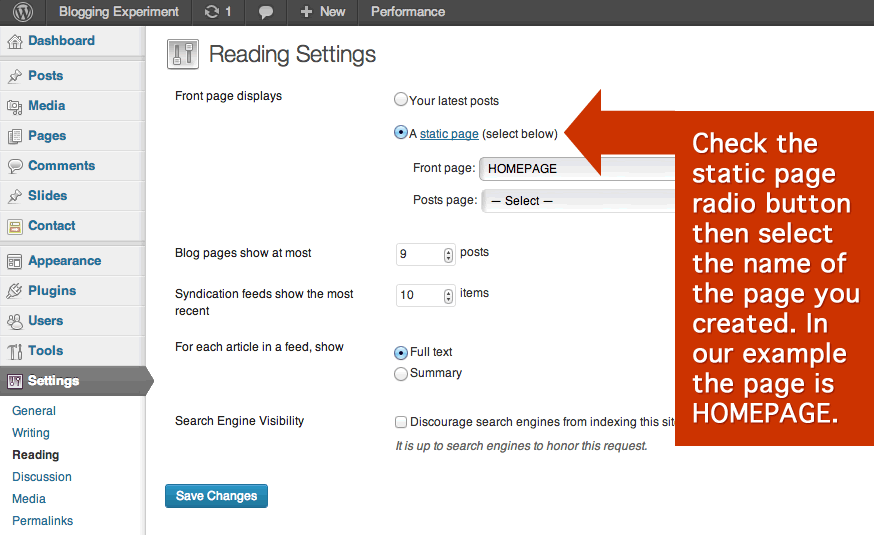Click the Users people icon
The width and height of the screenshot is (874, 535).
(x=15, y=321)
